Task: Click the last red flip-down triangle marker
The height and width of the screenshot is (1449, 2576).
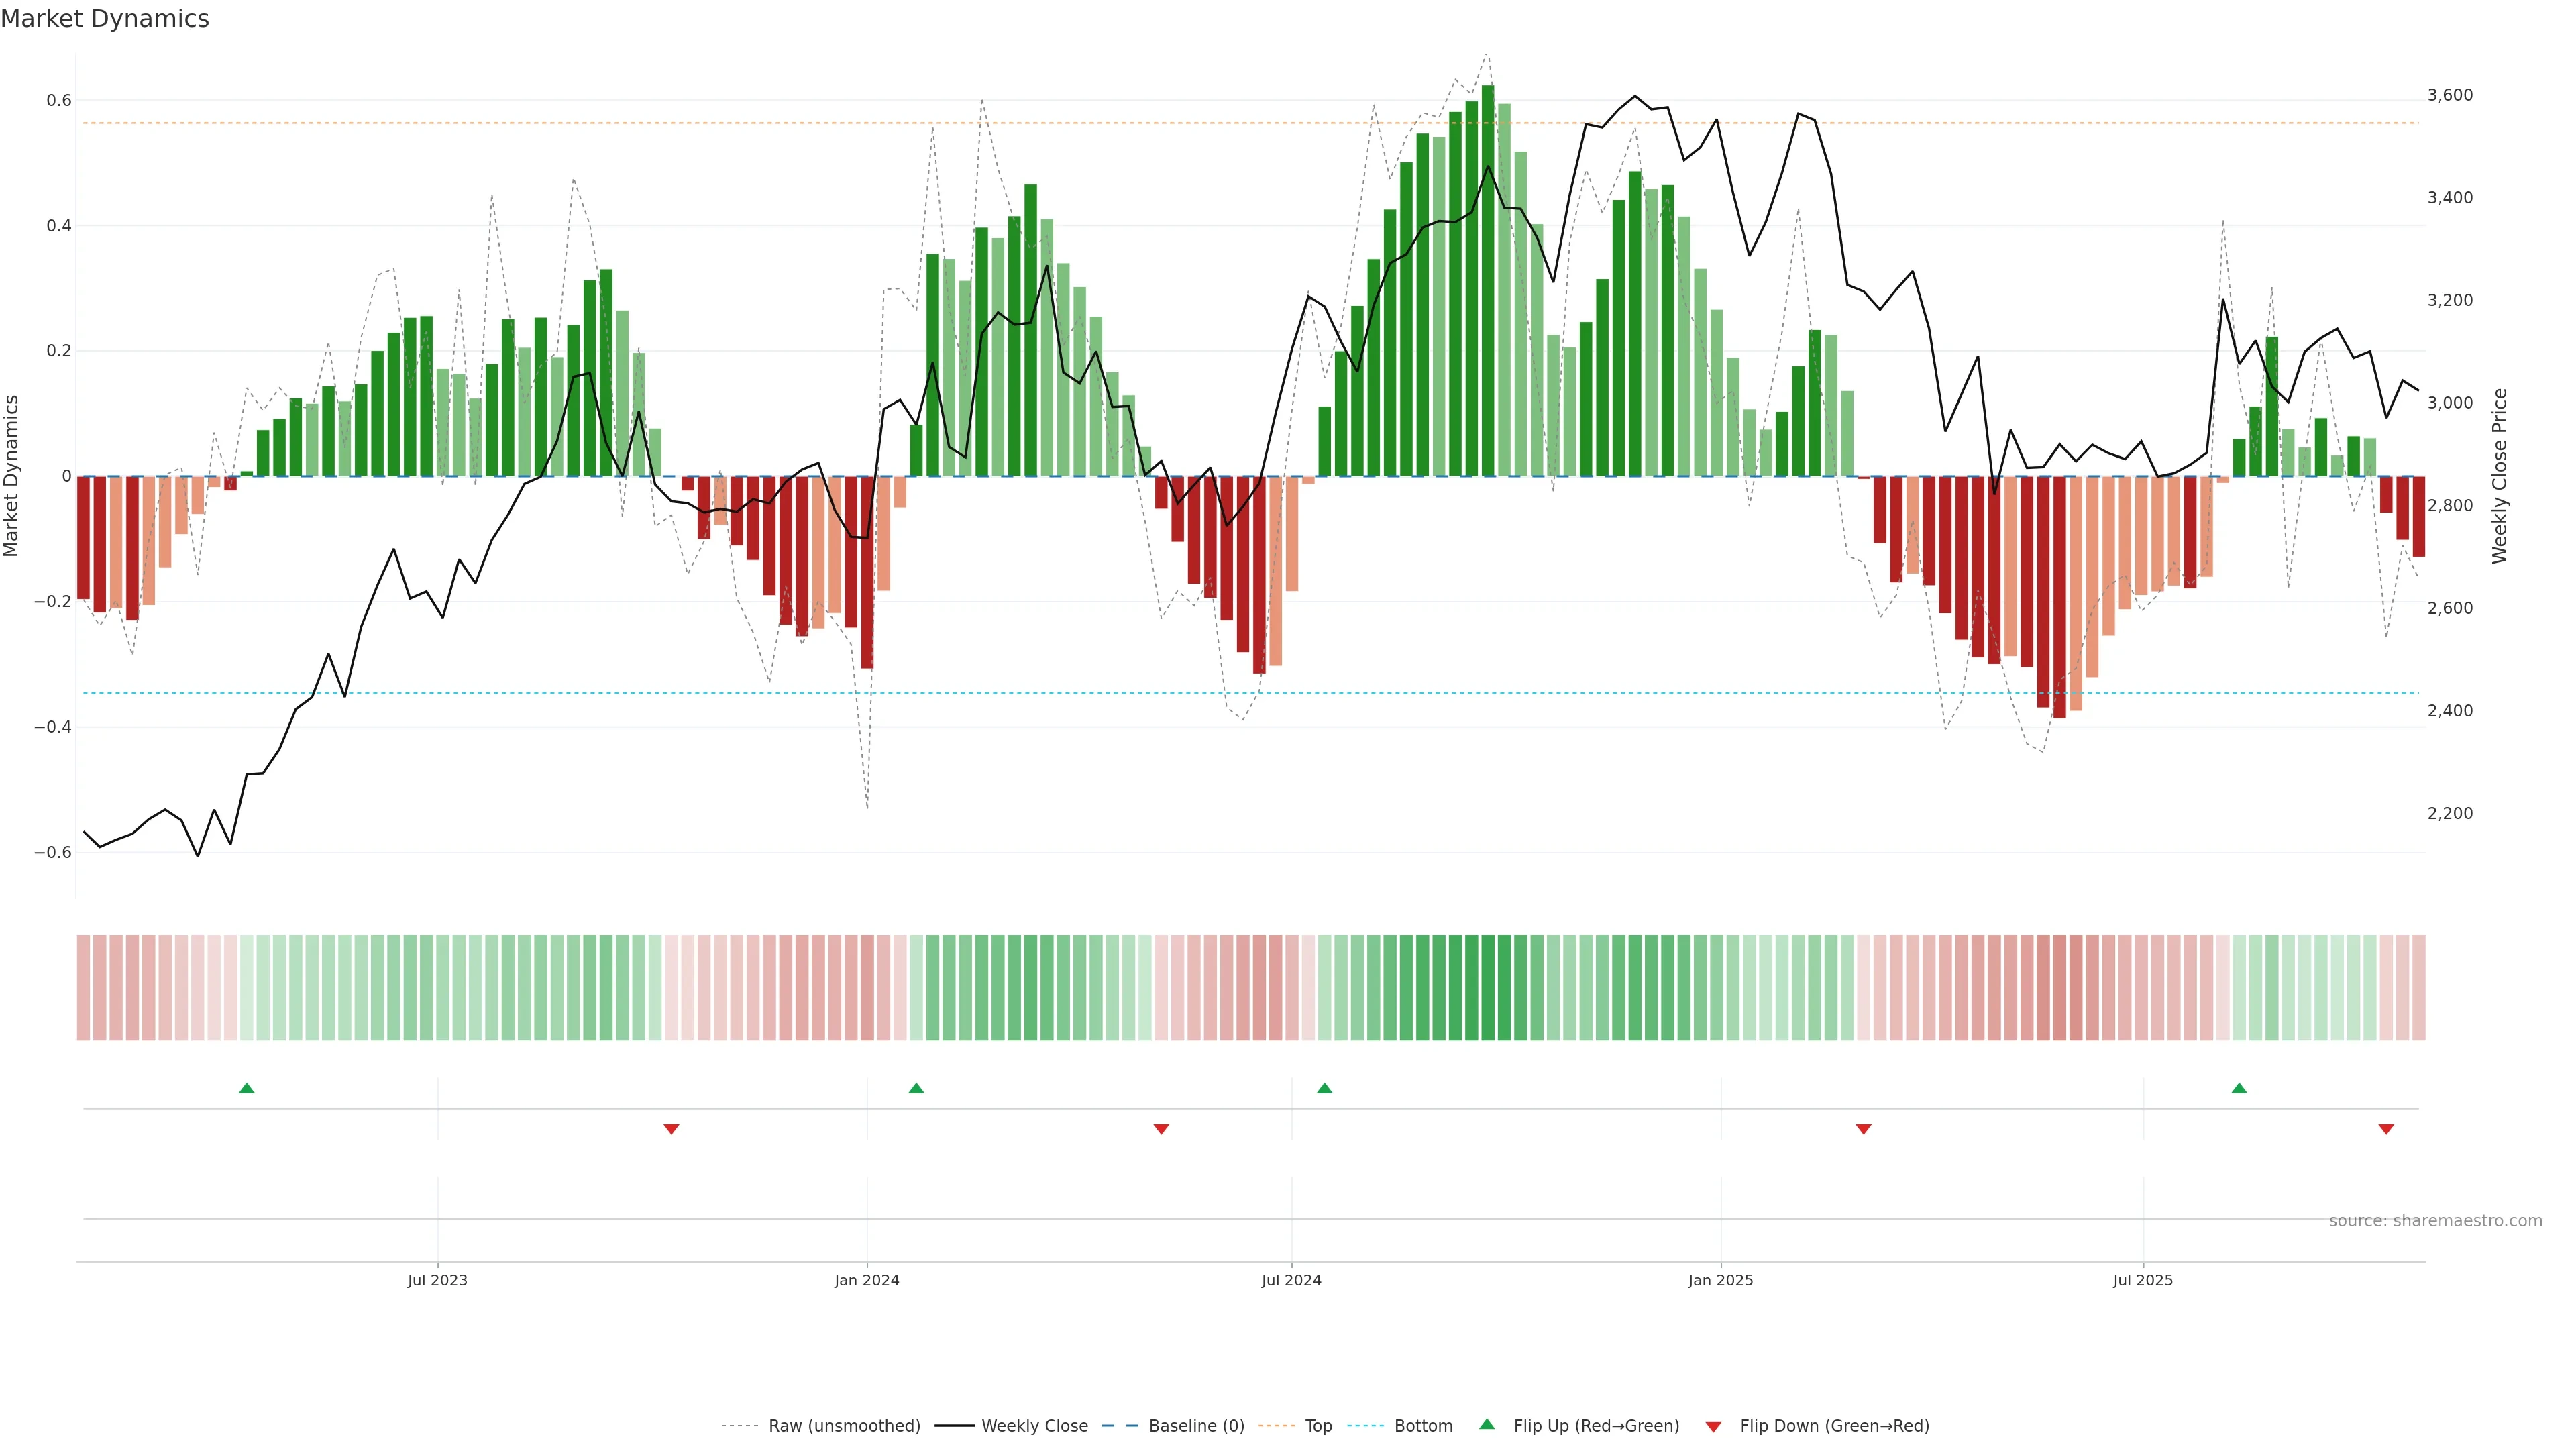Action: 2386,1129
